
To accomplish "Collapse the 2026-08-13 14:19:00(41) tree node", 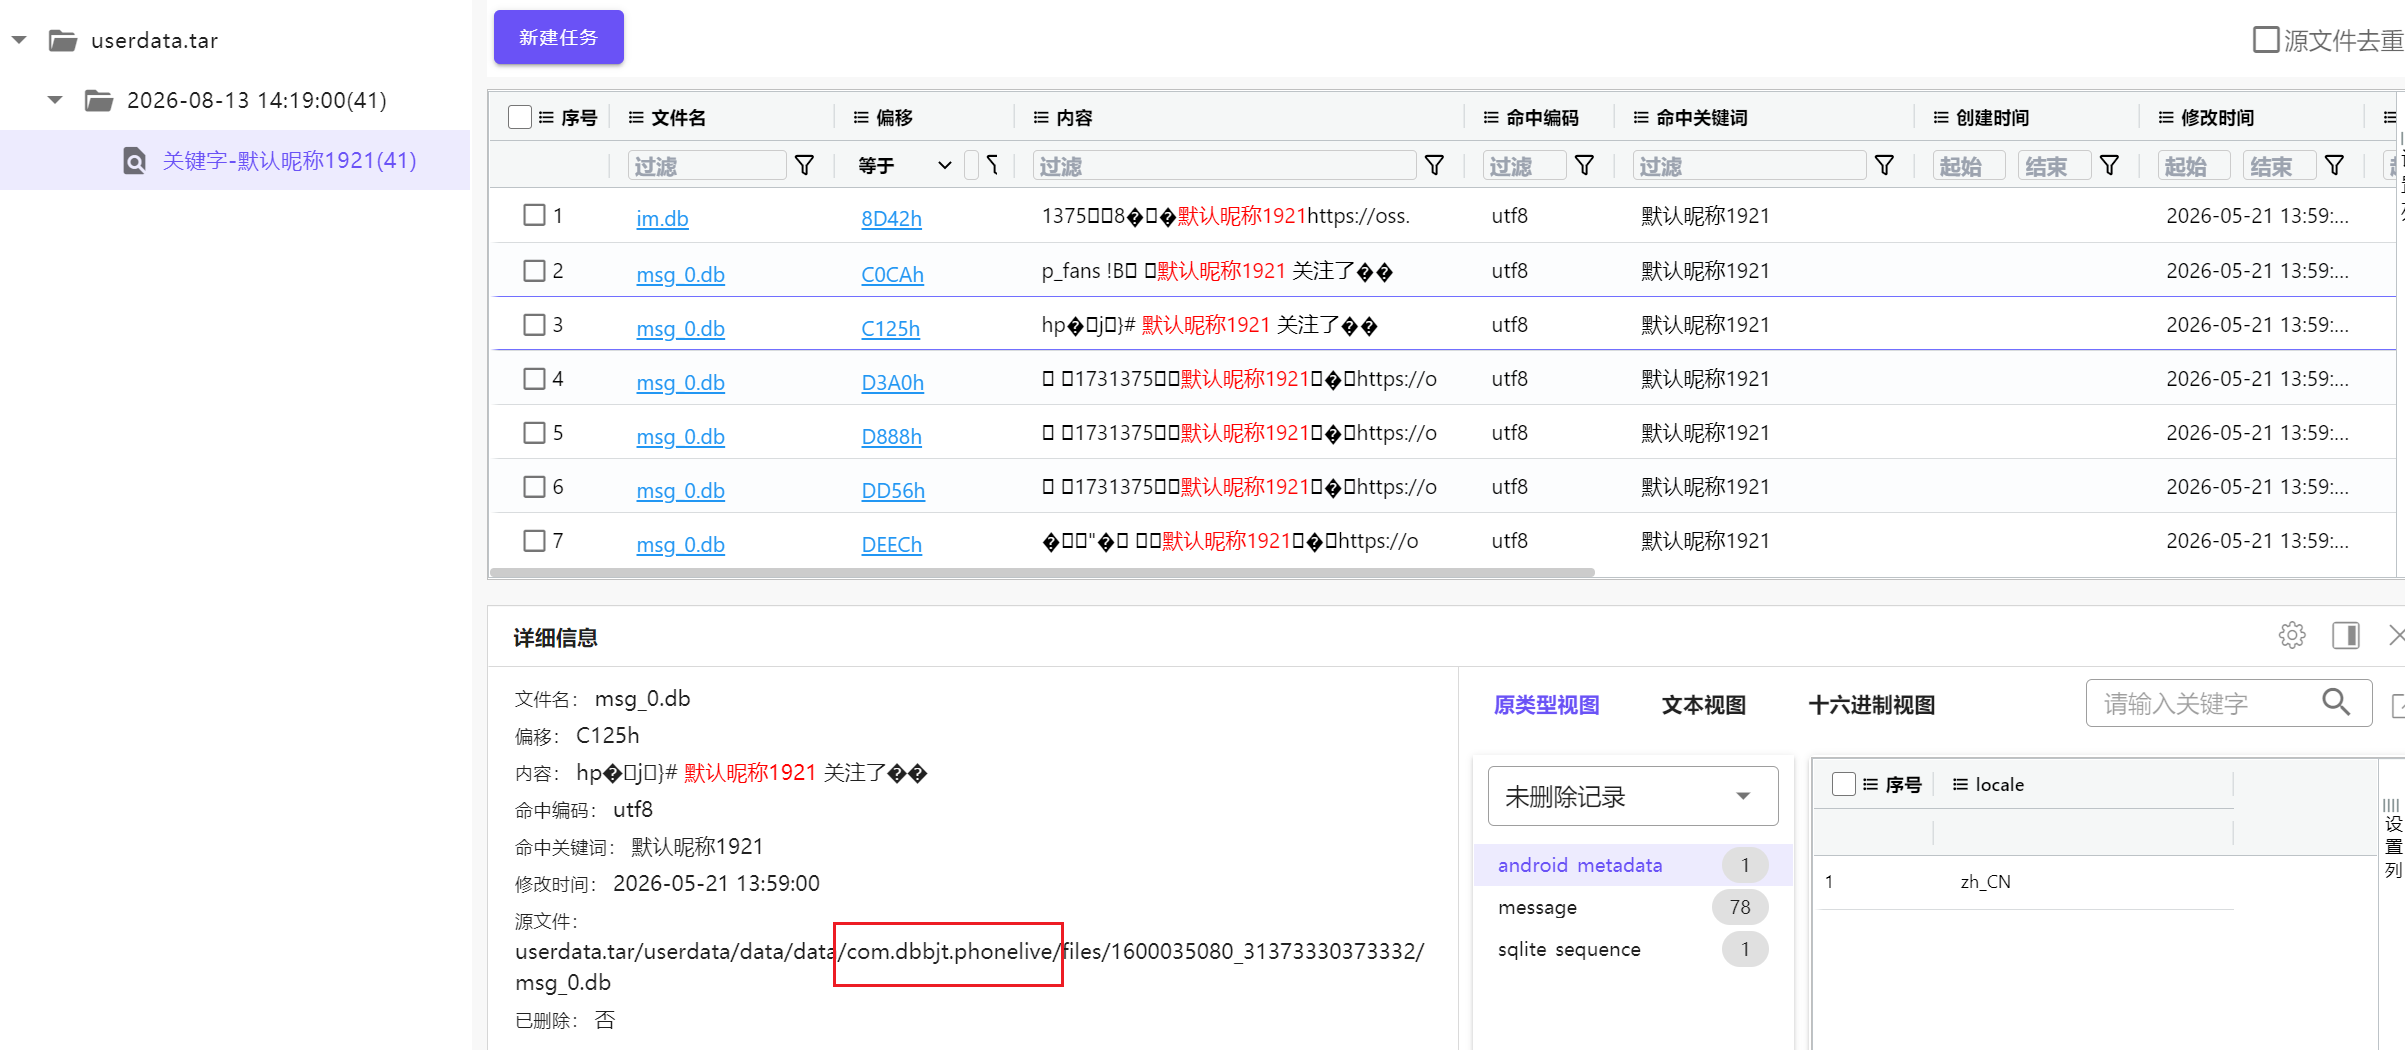I will (55, 100).
